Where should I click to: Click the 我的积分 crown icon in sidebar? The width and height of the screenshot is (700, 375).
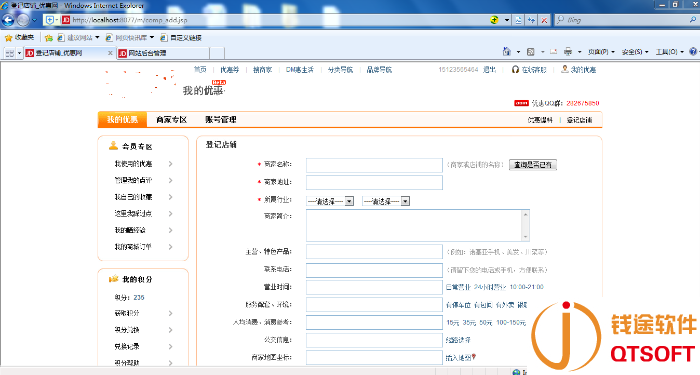(x=113, y=279)
